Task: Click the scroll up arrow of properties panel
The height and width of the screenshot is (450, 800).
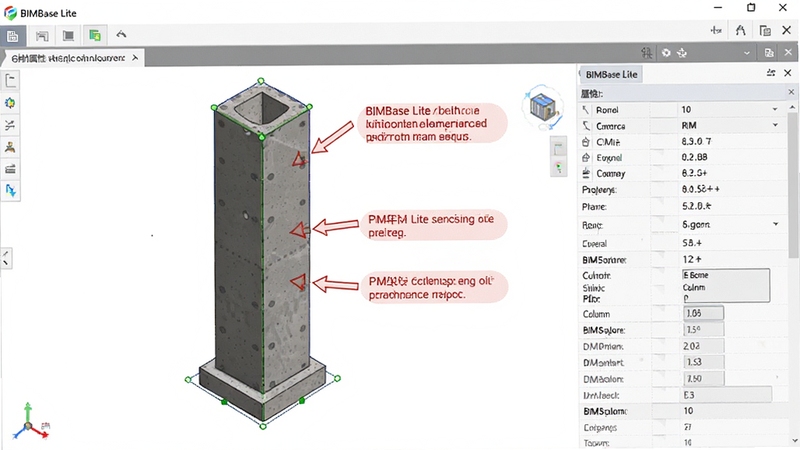Action: (x=792, y=107)
